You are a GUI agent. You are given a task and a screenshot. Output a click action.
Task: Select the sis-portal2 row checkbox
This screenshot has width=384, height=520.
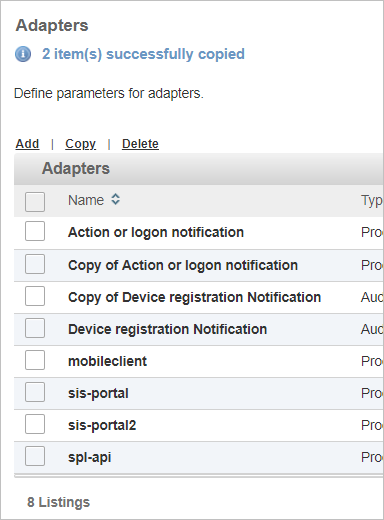coord(35,424)
